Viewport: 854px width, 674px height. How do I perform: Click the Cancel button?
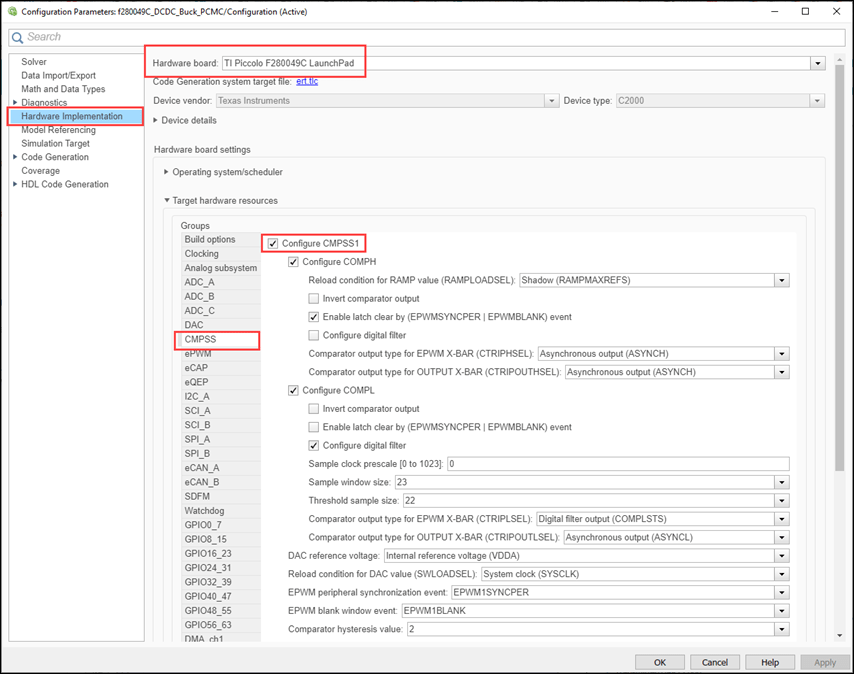click(x=715, y=662)
